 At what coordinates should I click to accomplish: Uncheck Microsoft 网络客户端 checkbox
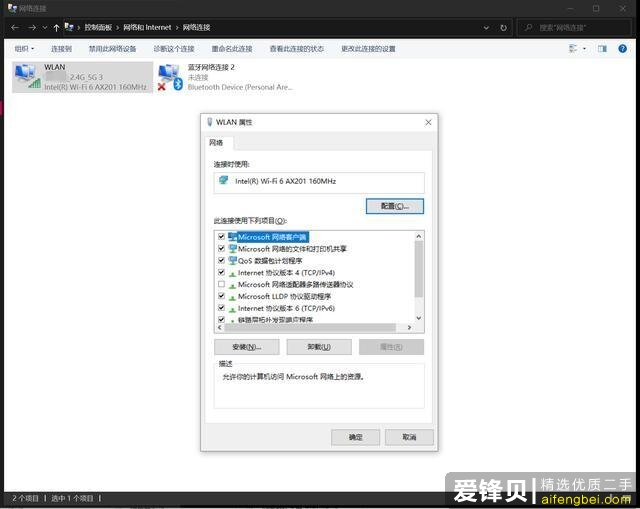[x=221, y=237]
